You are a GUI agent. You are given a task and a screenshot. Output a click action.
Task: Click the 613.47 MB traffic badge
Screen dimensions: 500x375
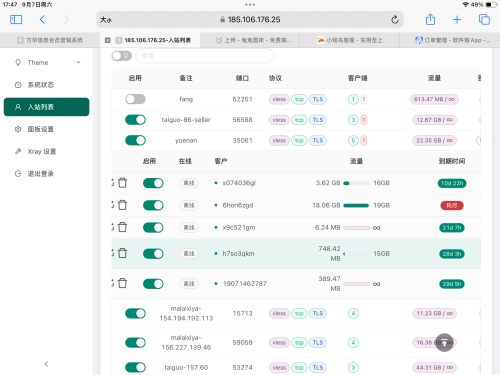coord(434,99)
